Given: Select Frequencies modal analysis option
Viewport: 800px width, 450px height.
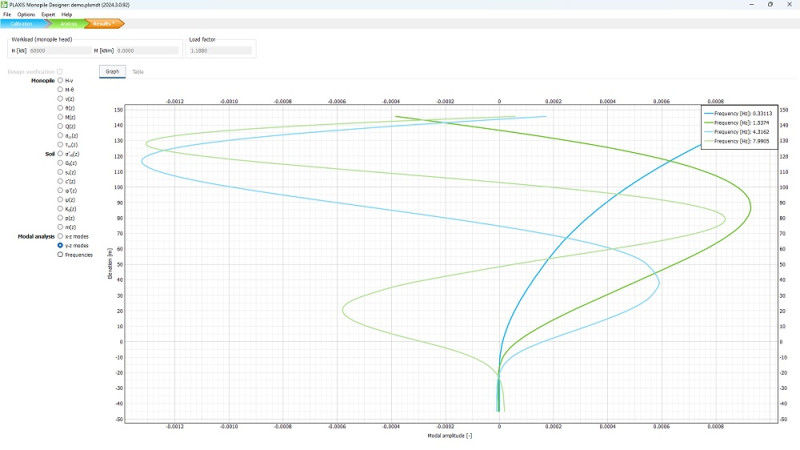Looking at the screenshot, I should click(60, 255).
